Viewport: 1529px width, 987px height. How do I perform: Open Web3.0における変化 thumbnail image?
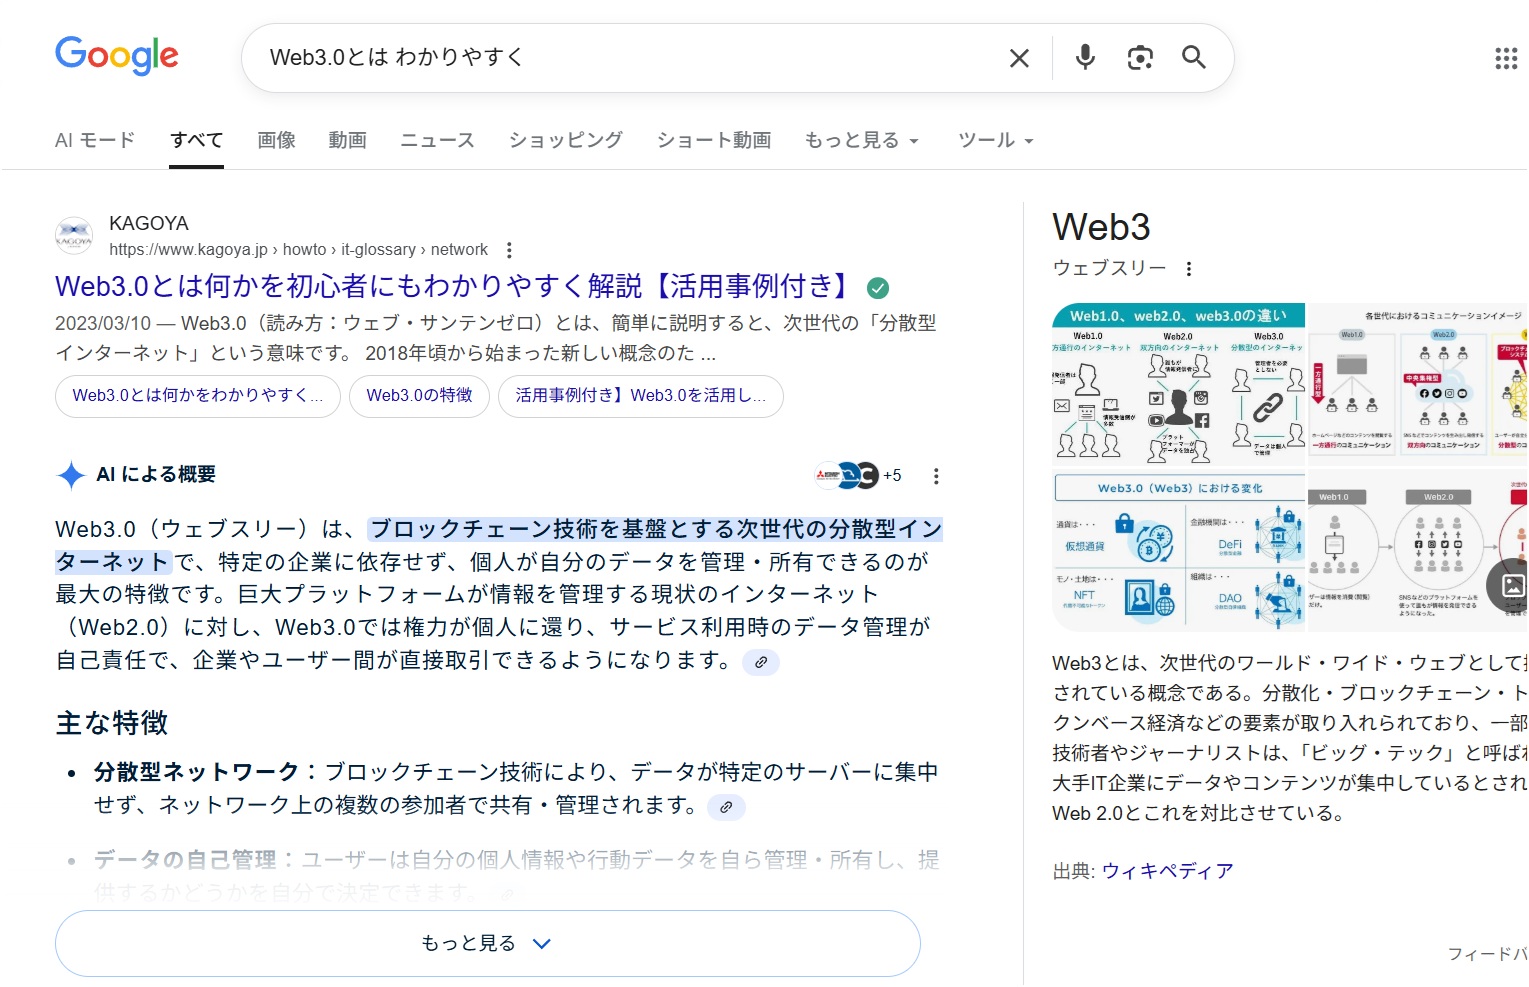point(1179,551)
